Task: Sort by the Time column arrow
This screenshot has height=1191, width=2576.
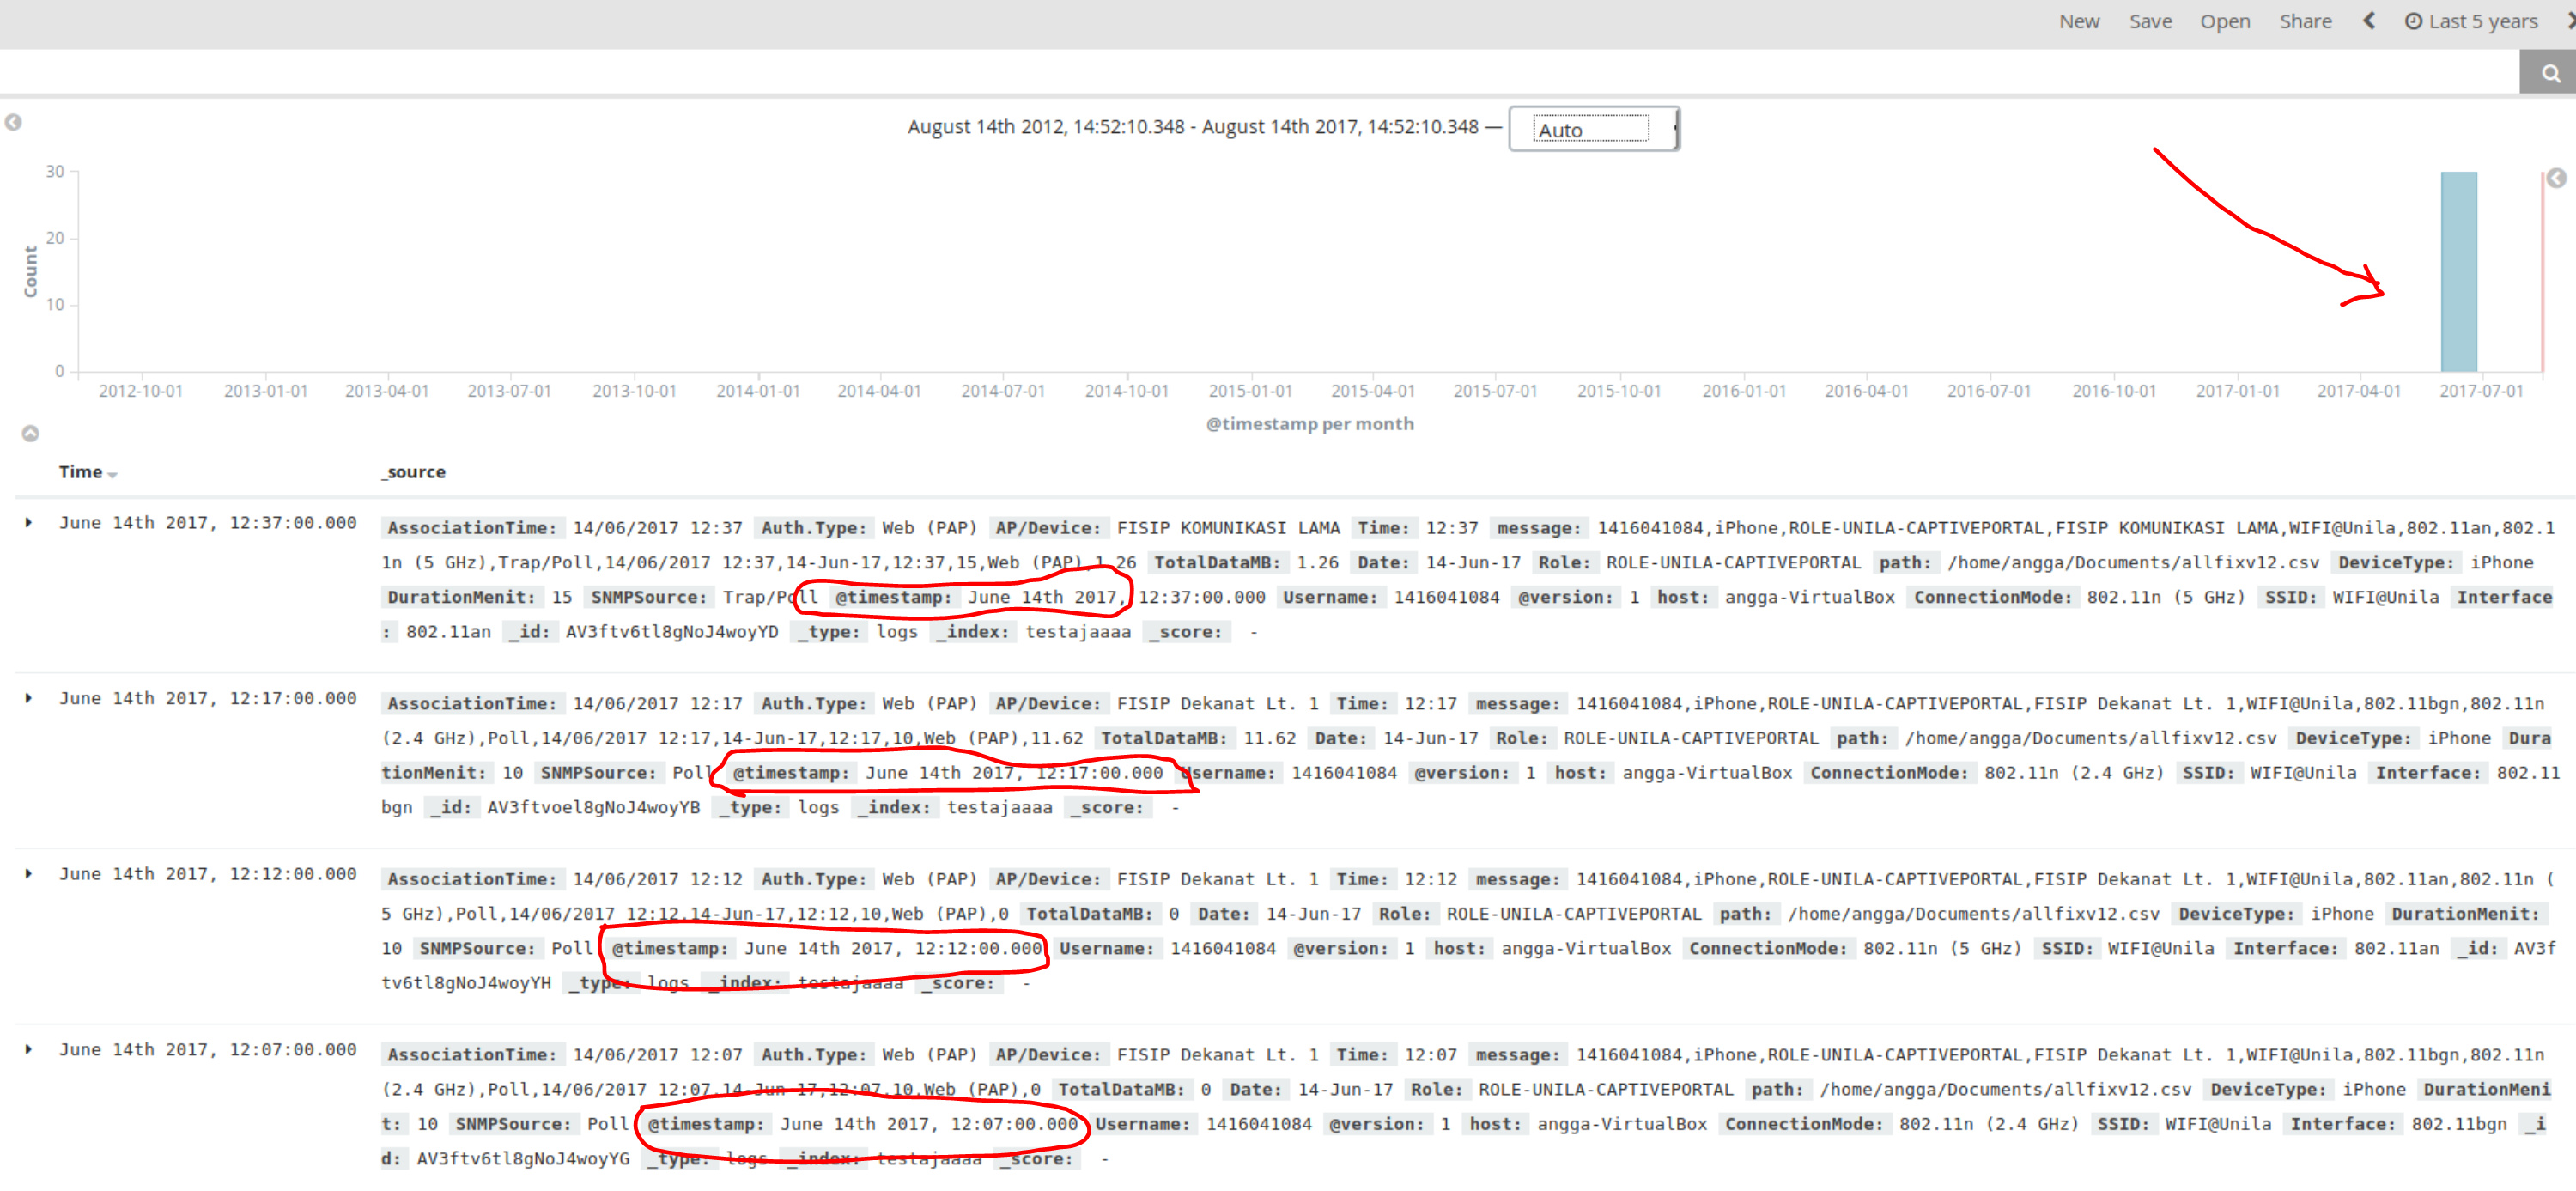Action: (112, 474)
